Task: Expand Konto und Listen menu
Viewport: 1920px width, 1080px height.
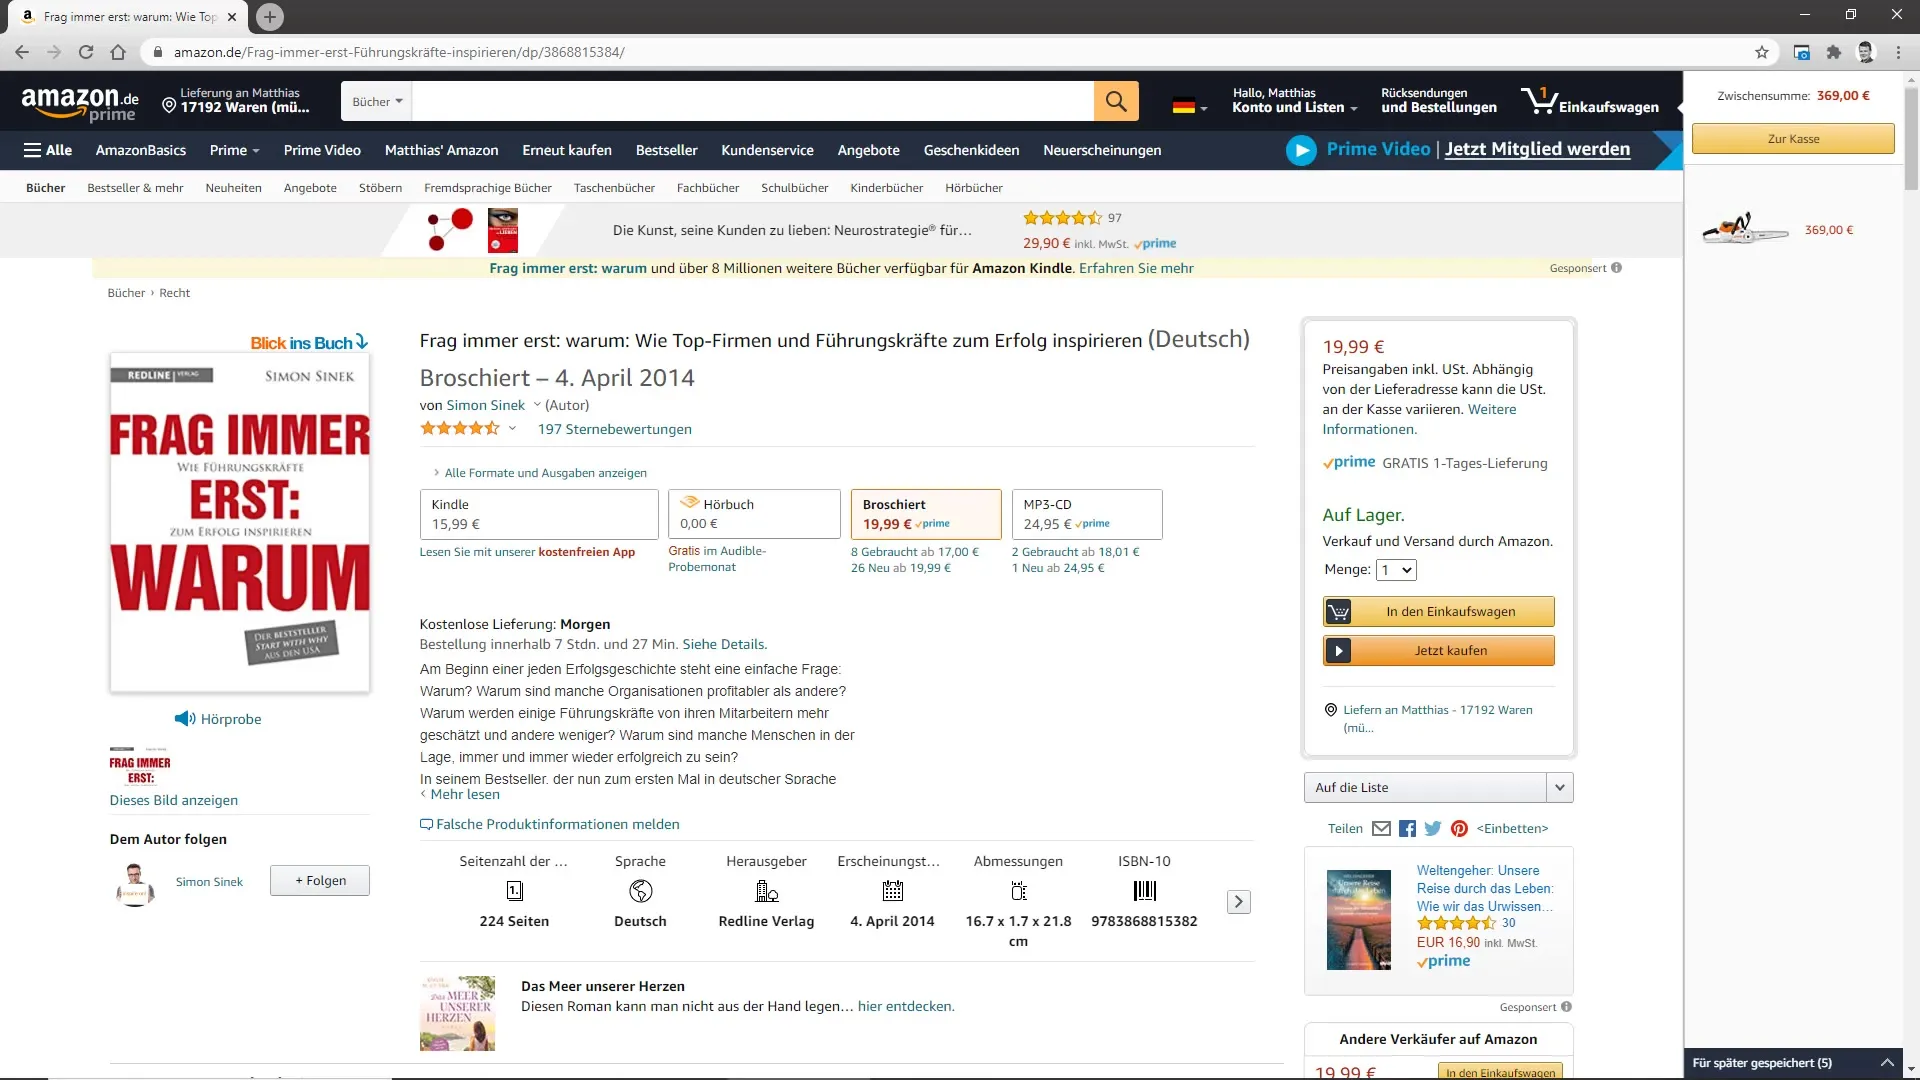Action: tap(1295, 100)
